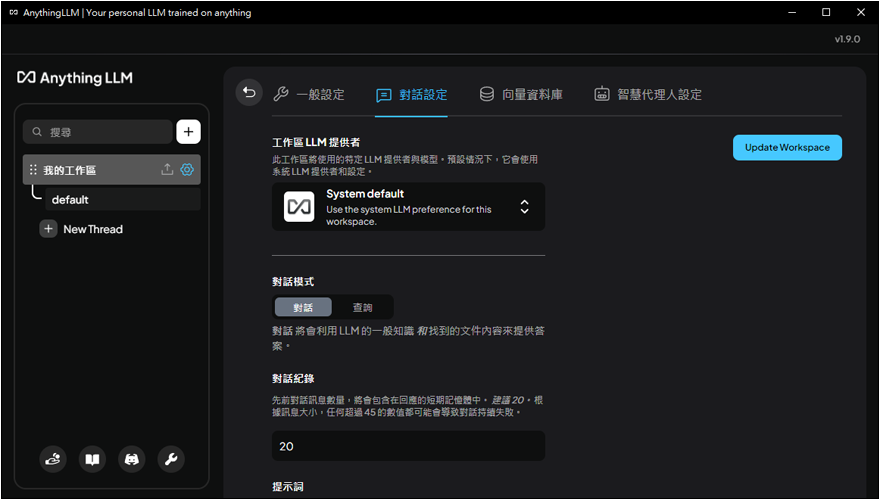Expand the System default LLM provider dropdown

tap(408, 207)
